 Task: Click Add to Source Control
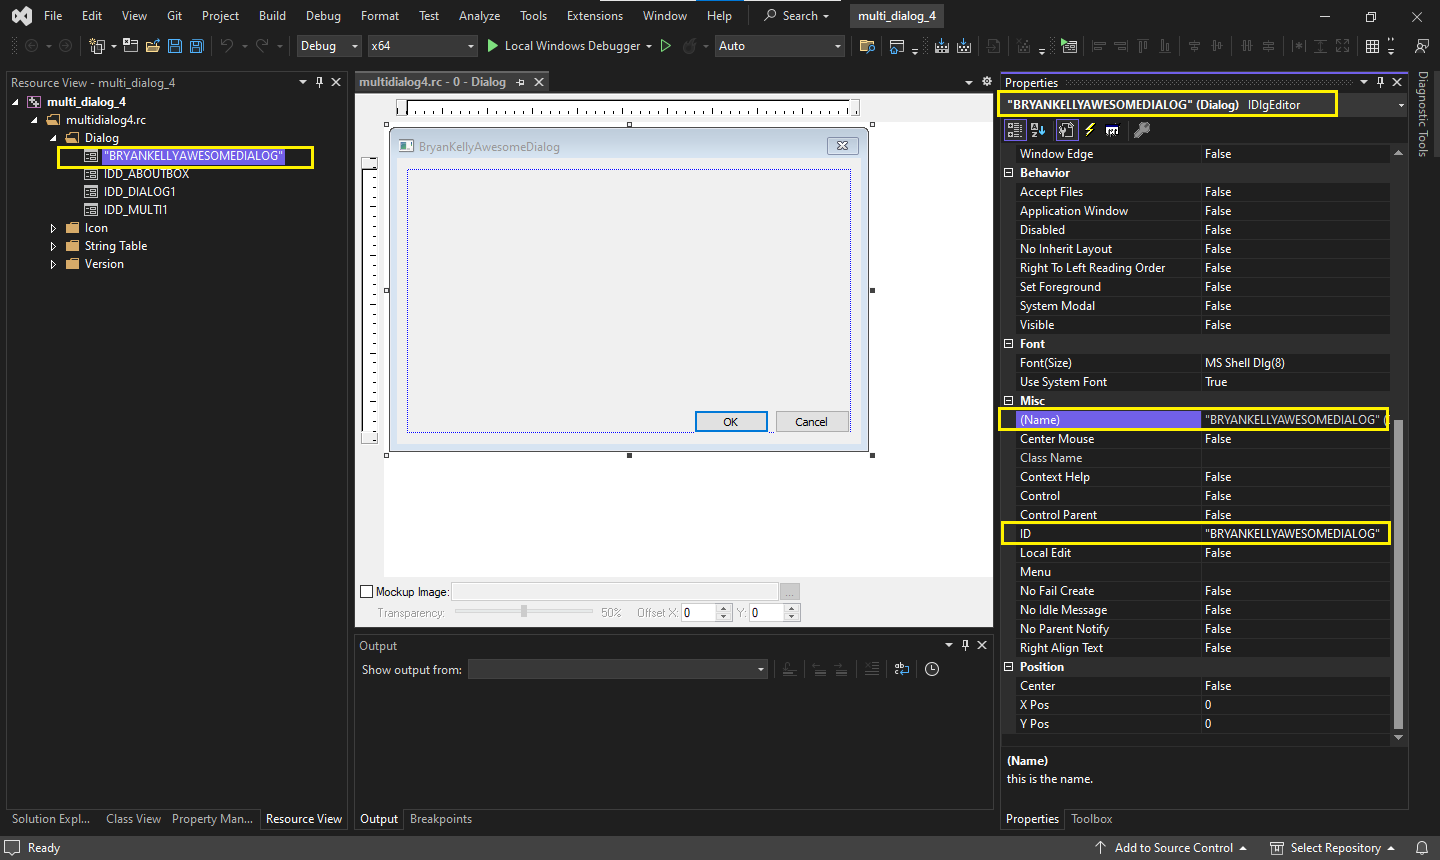[x=1173, y=848]
